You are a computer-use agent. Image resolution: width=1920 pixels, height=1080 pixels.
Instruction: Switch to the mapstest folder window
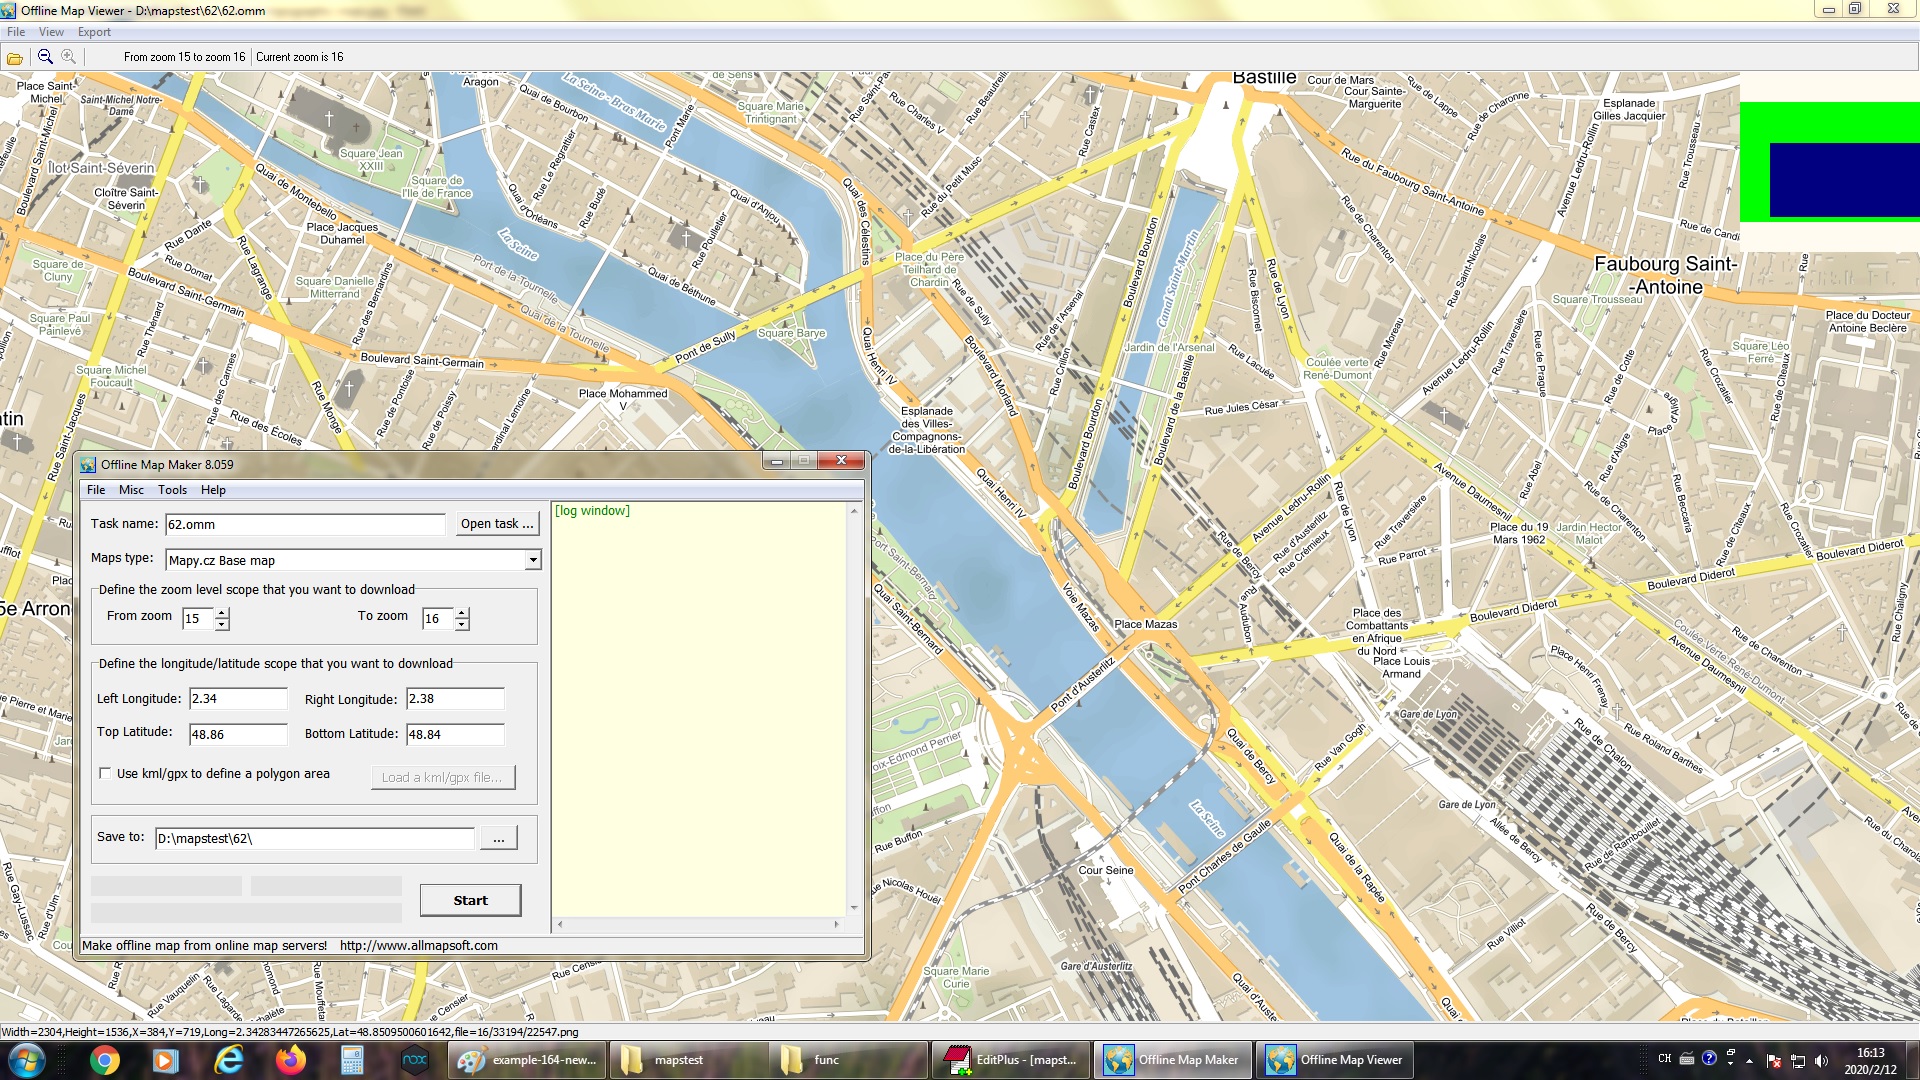(689, 1060)
